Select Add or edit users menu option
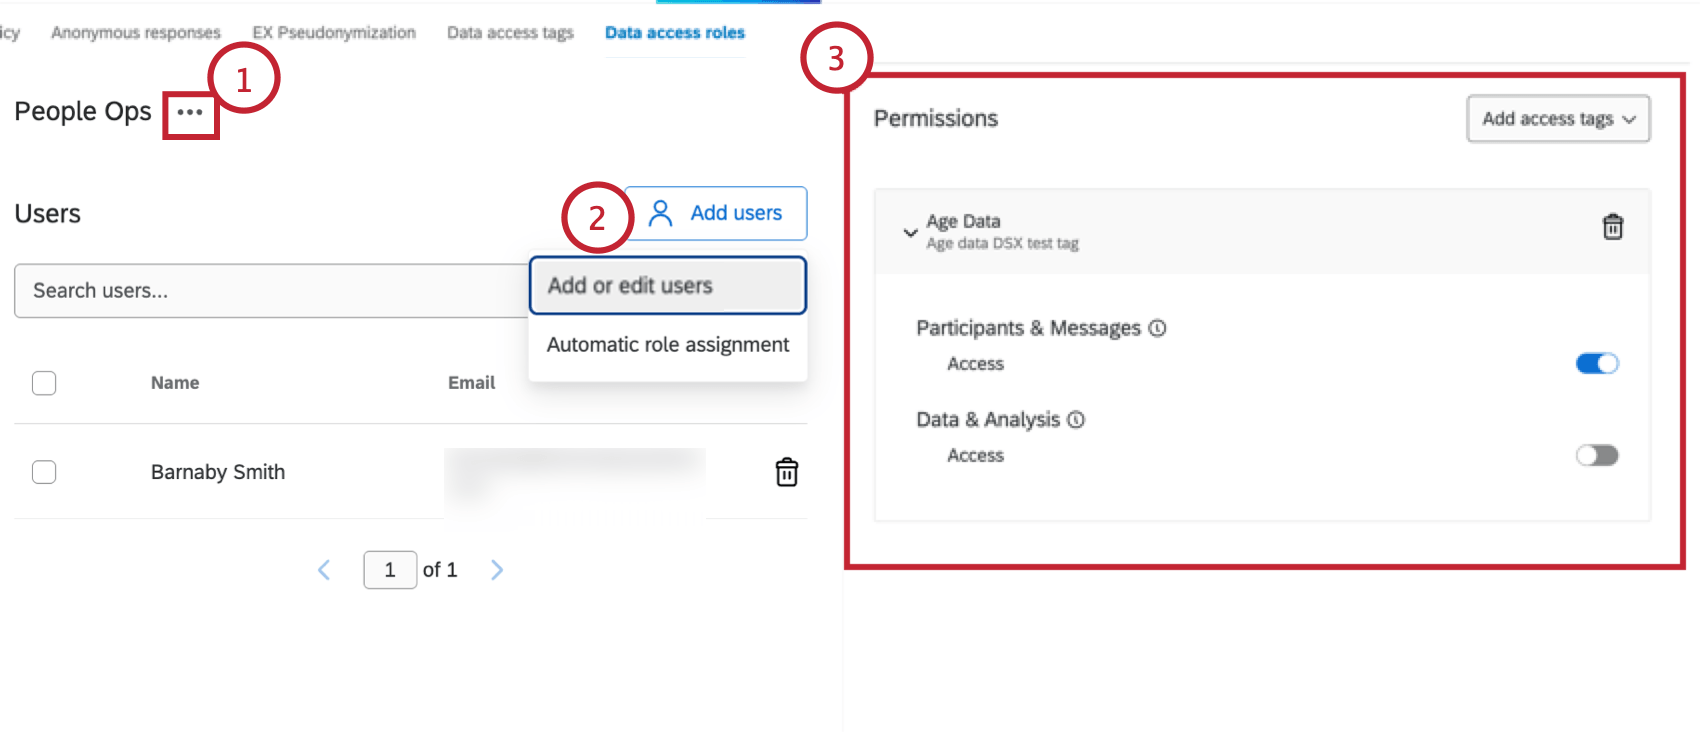 [667, 286]
